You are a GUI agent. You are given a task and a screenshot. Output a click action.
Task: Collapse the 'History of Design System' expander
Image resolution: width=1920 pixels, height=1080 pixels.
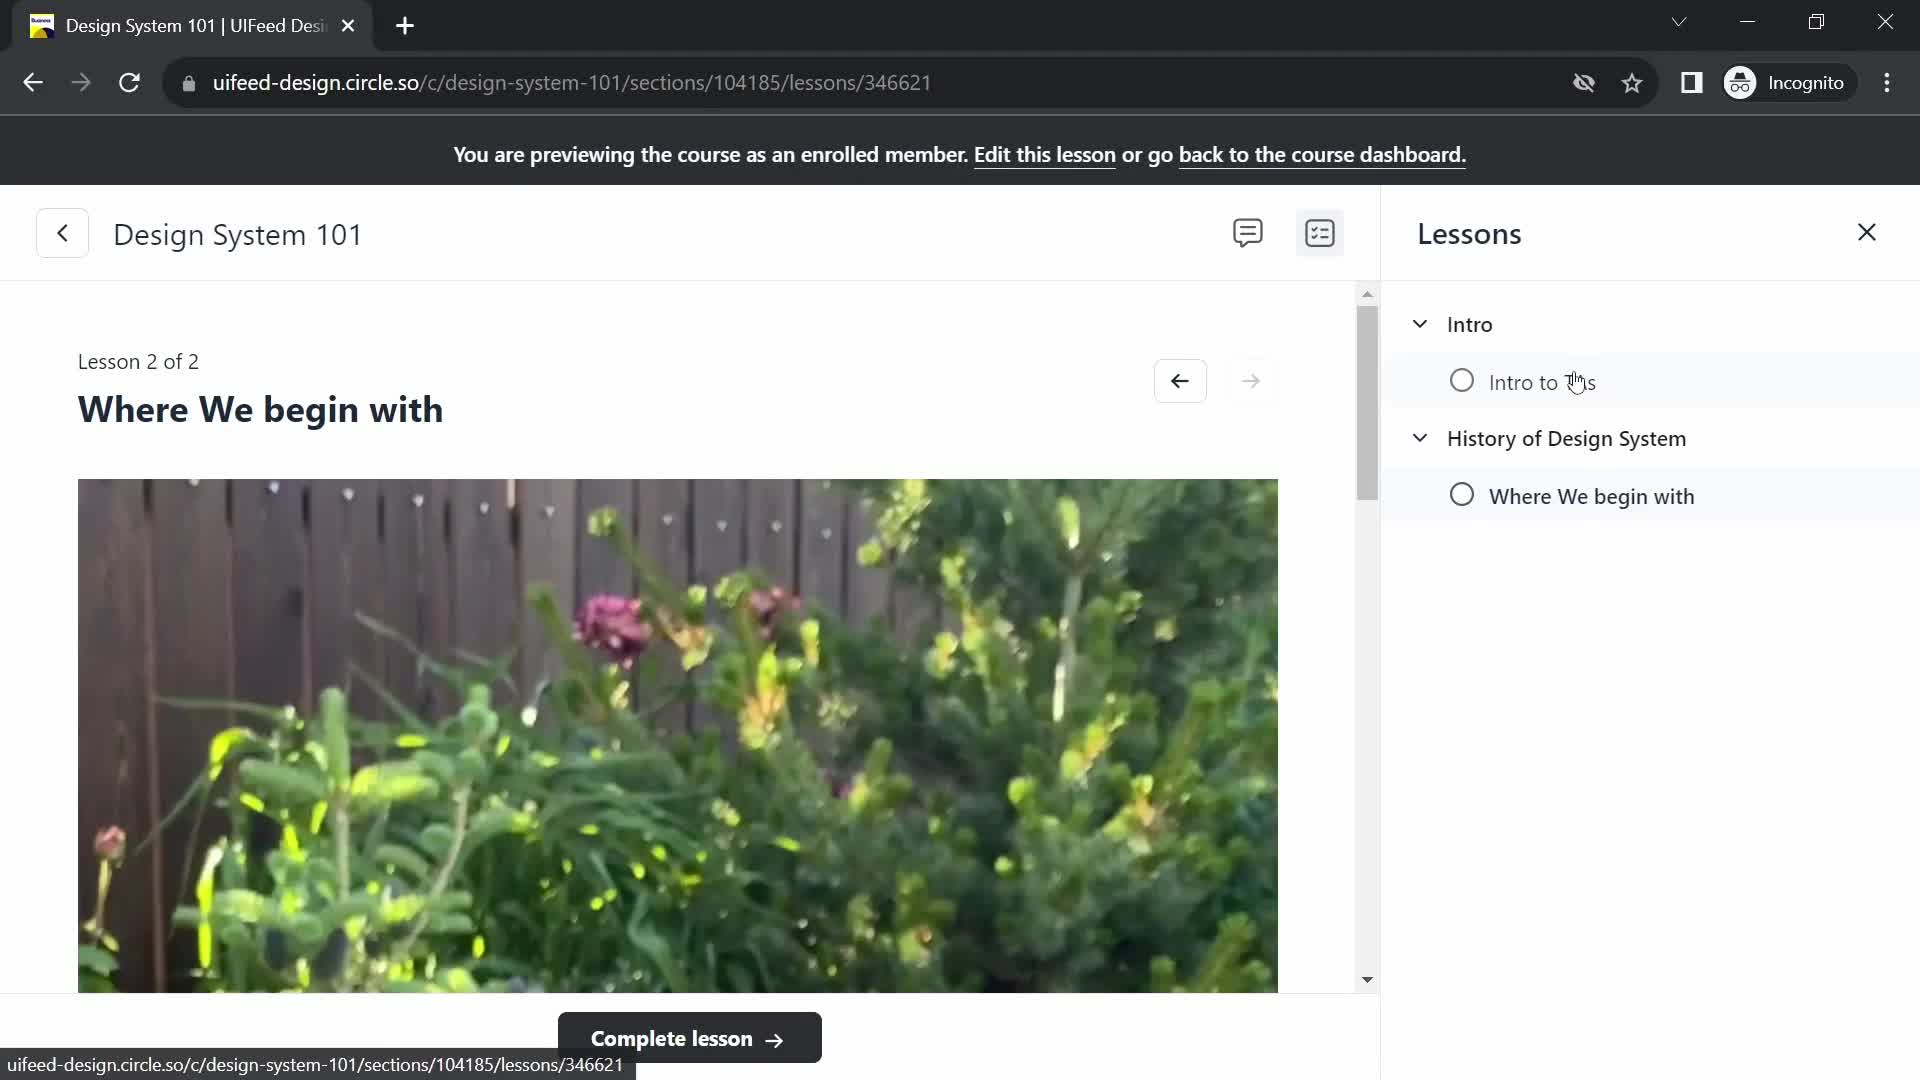(x=1422, y=436)
